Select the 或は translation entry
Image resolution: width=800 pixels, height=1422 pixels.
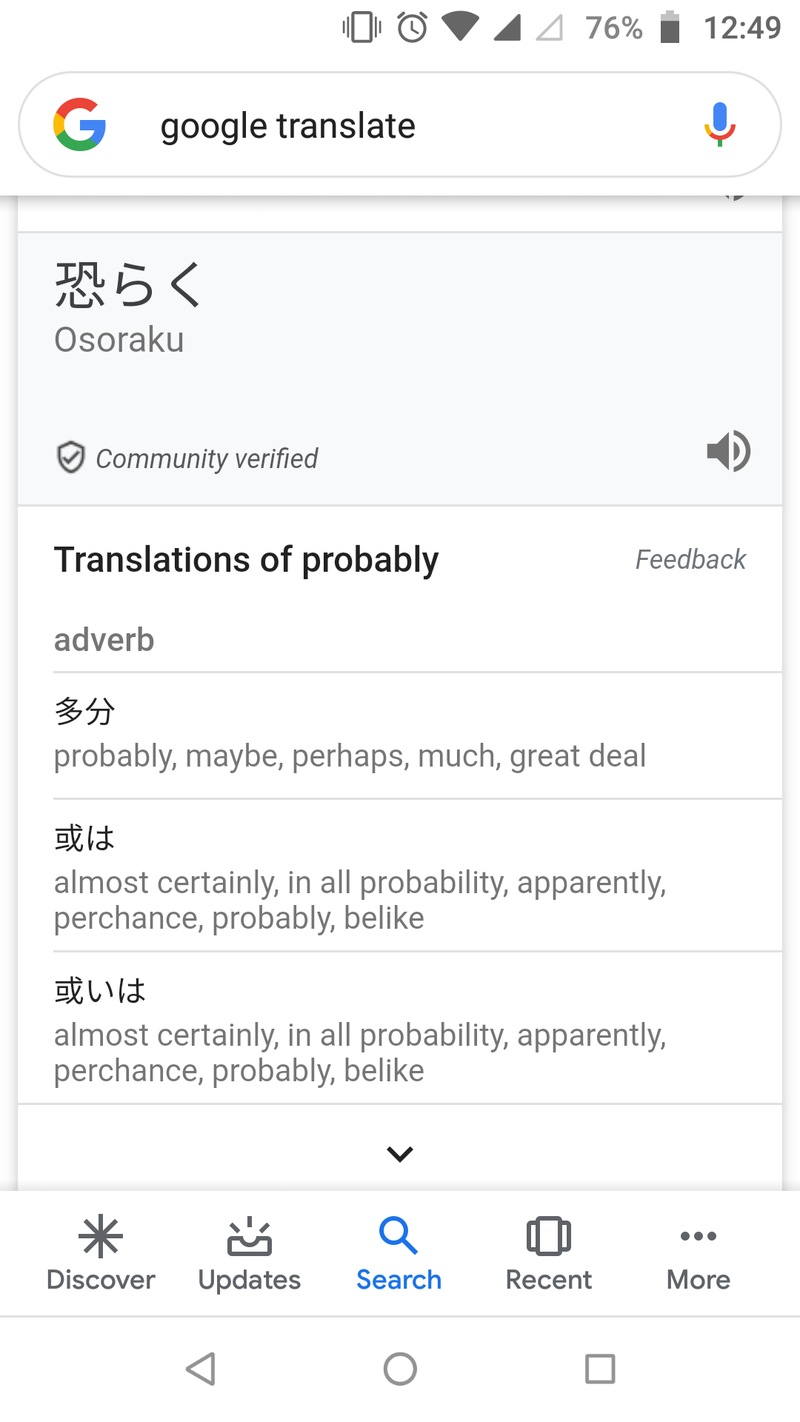360,875
